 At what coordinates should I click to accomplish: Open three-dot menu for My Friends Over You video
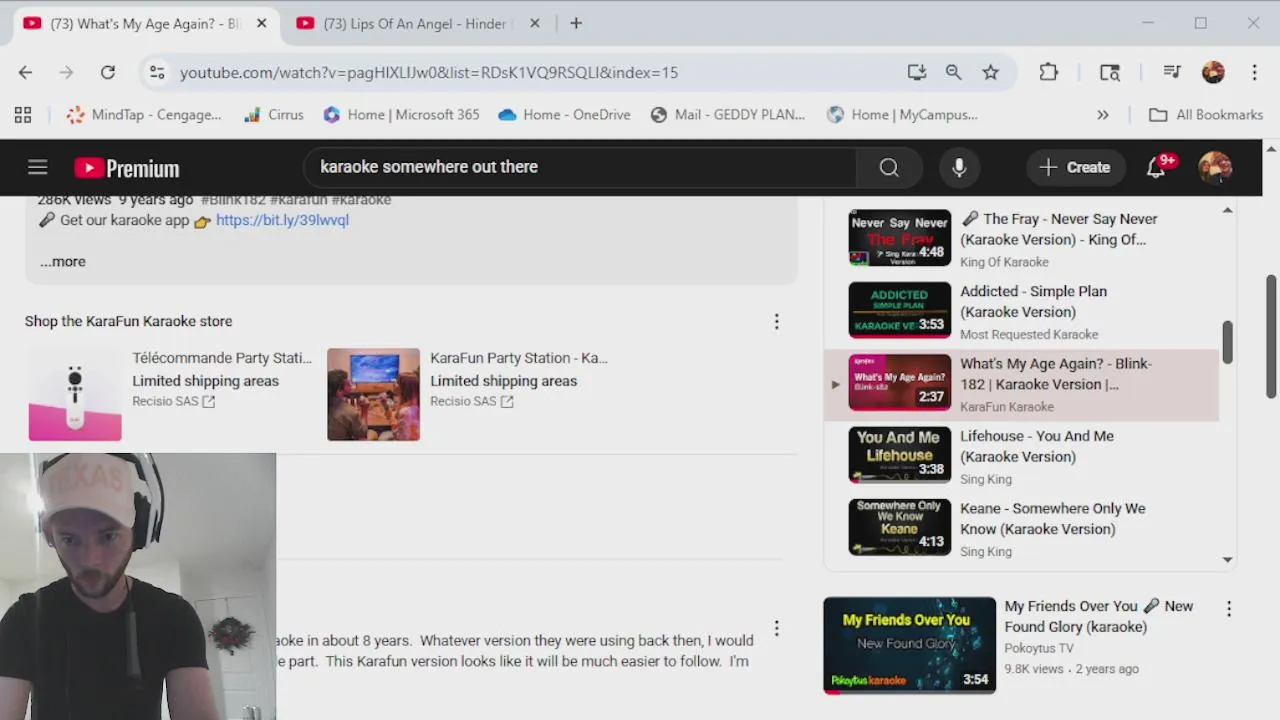1229,608
